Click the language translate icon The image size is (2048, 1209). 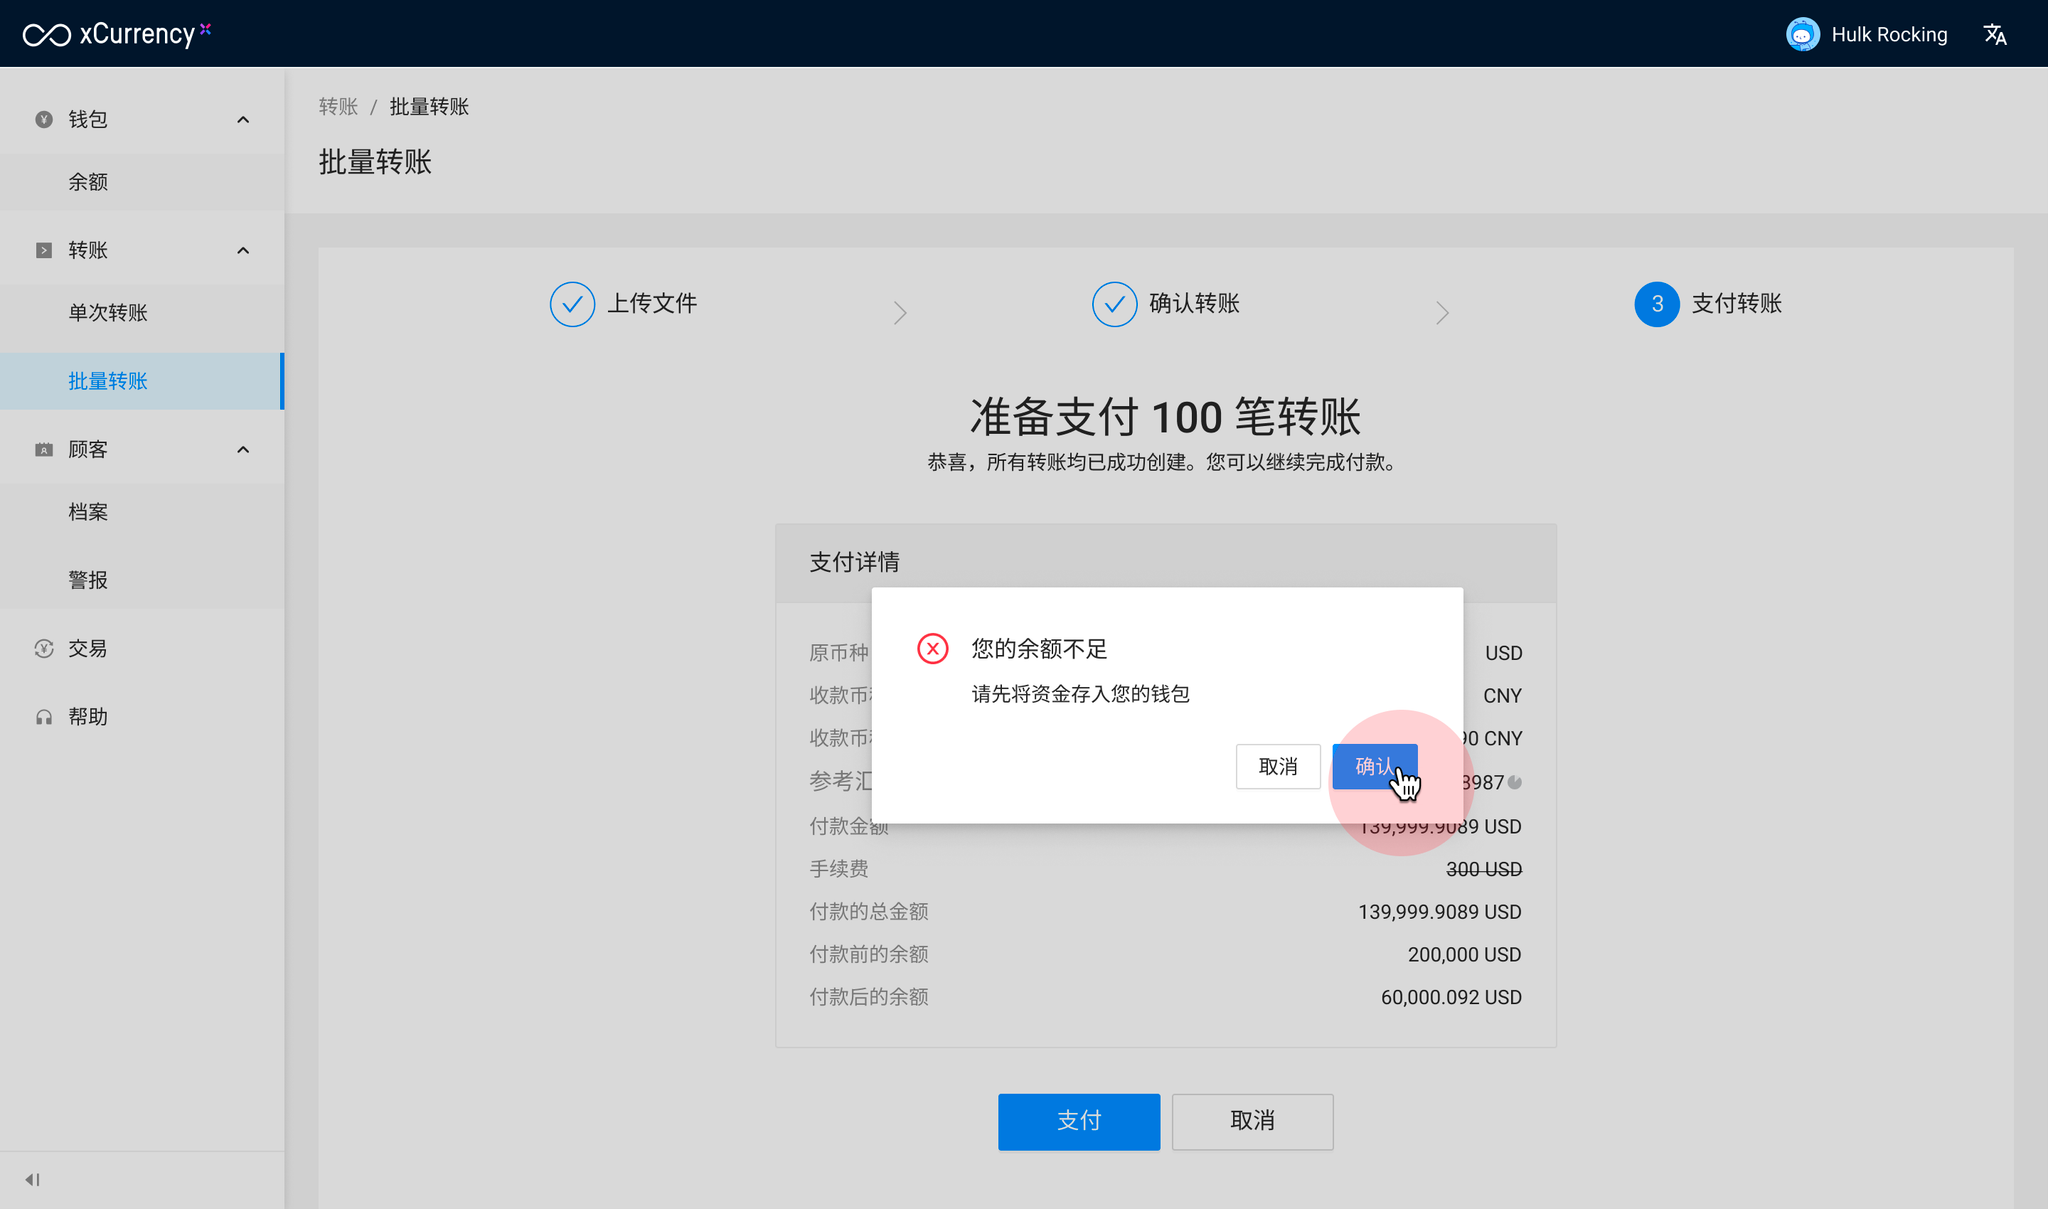click(1995, 35)
